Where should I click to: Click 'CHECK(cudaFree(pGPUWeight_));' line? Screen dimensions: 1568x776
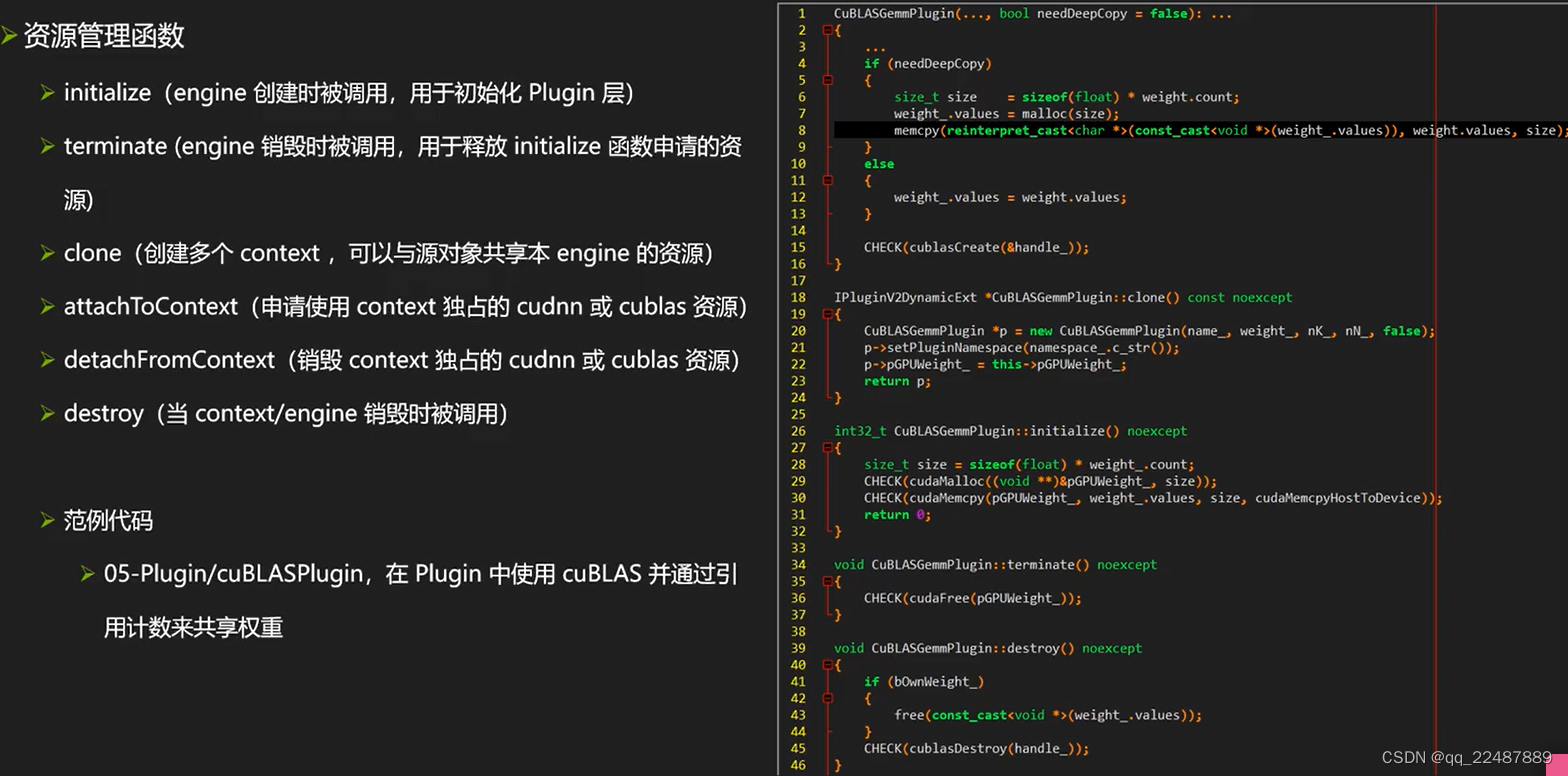[x=973, y=598]
